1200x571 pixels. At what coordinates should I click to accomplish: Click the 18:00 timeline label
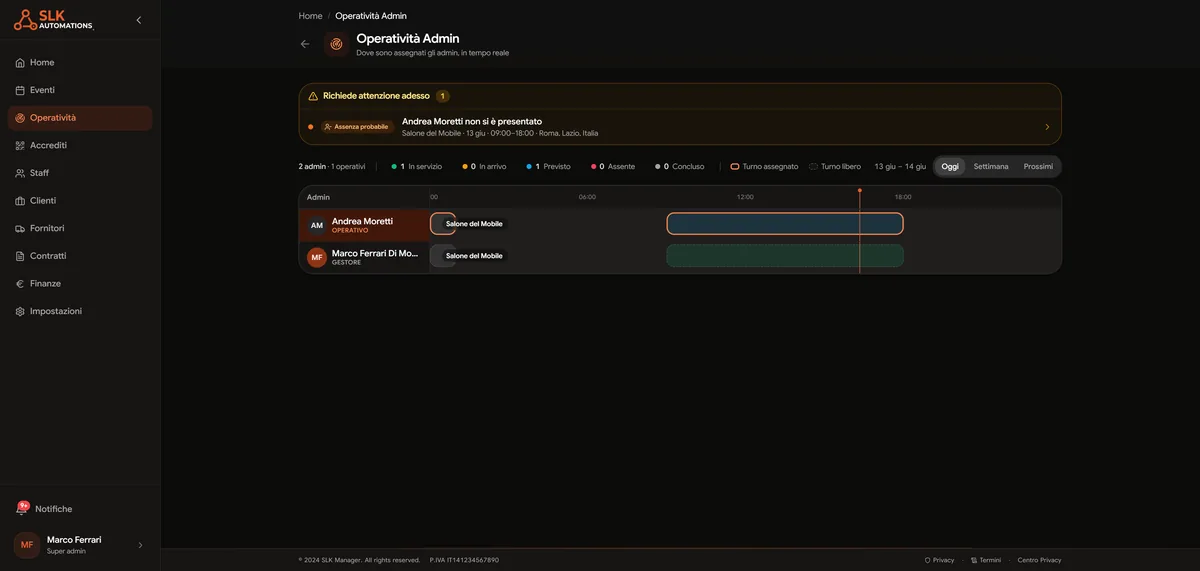point(903,197)
